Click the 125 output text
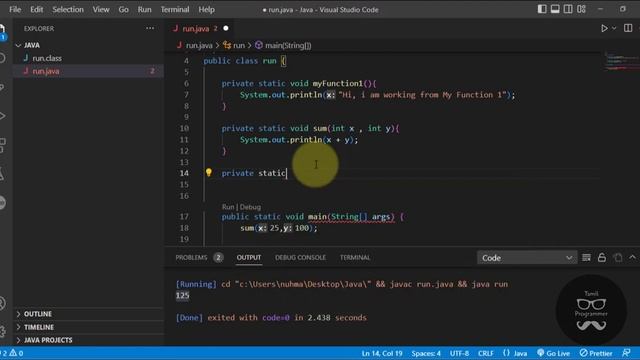The height and width of the screenshot is (360, 640). pyautogui.click(x=182, y=296)
